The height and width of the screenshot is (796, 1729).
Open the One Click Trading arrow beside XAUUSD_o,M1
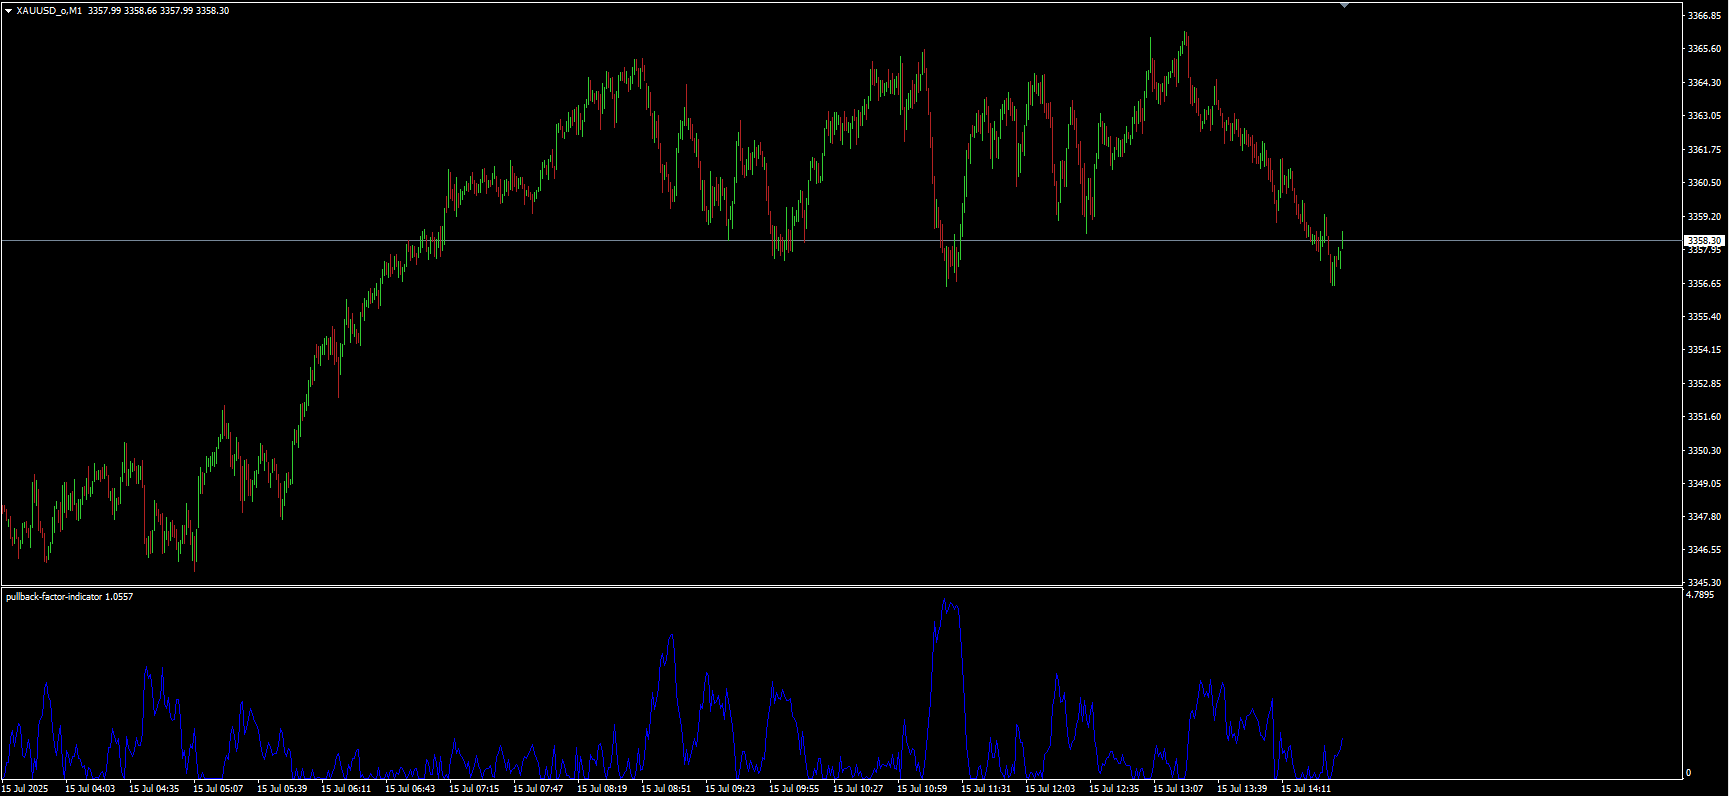pos(9,11)
